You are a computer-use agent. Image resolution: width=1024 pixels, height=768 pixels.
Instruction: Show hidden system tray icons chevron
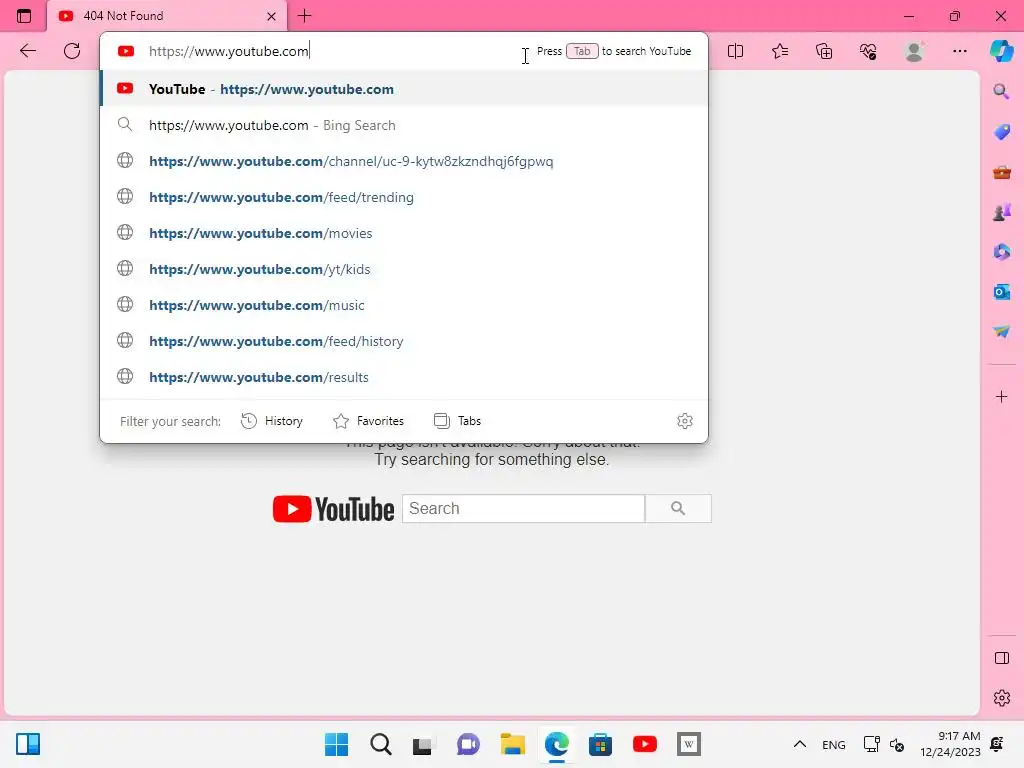point(799,744)
